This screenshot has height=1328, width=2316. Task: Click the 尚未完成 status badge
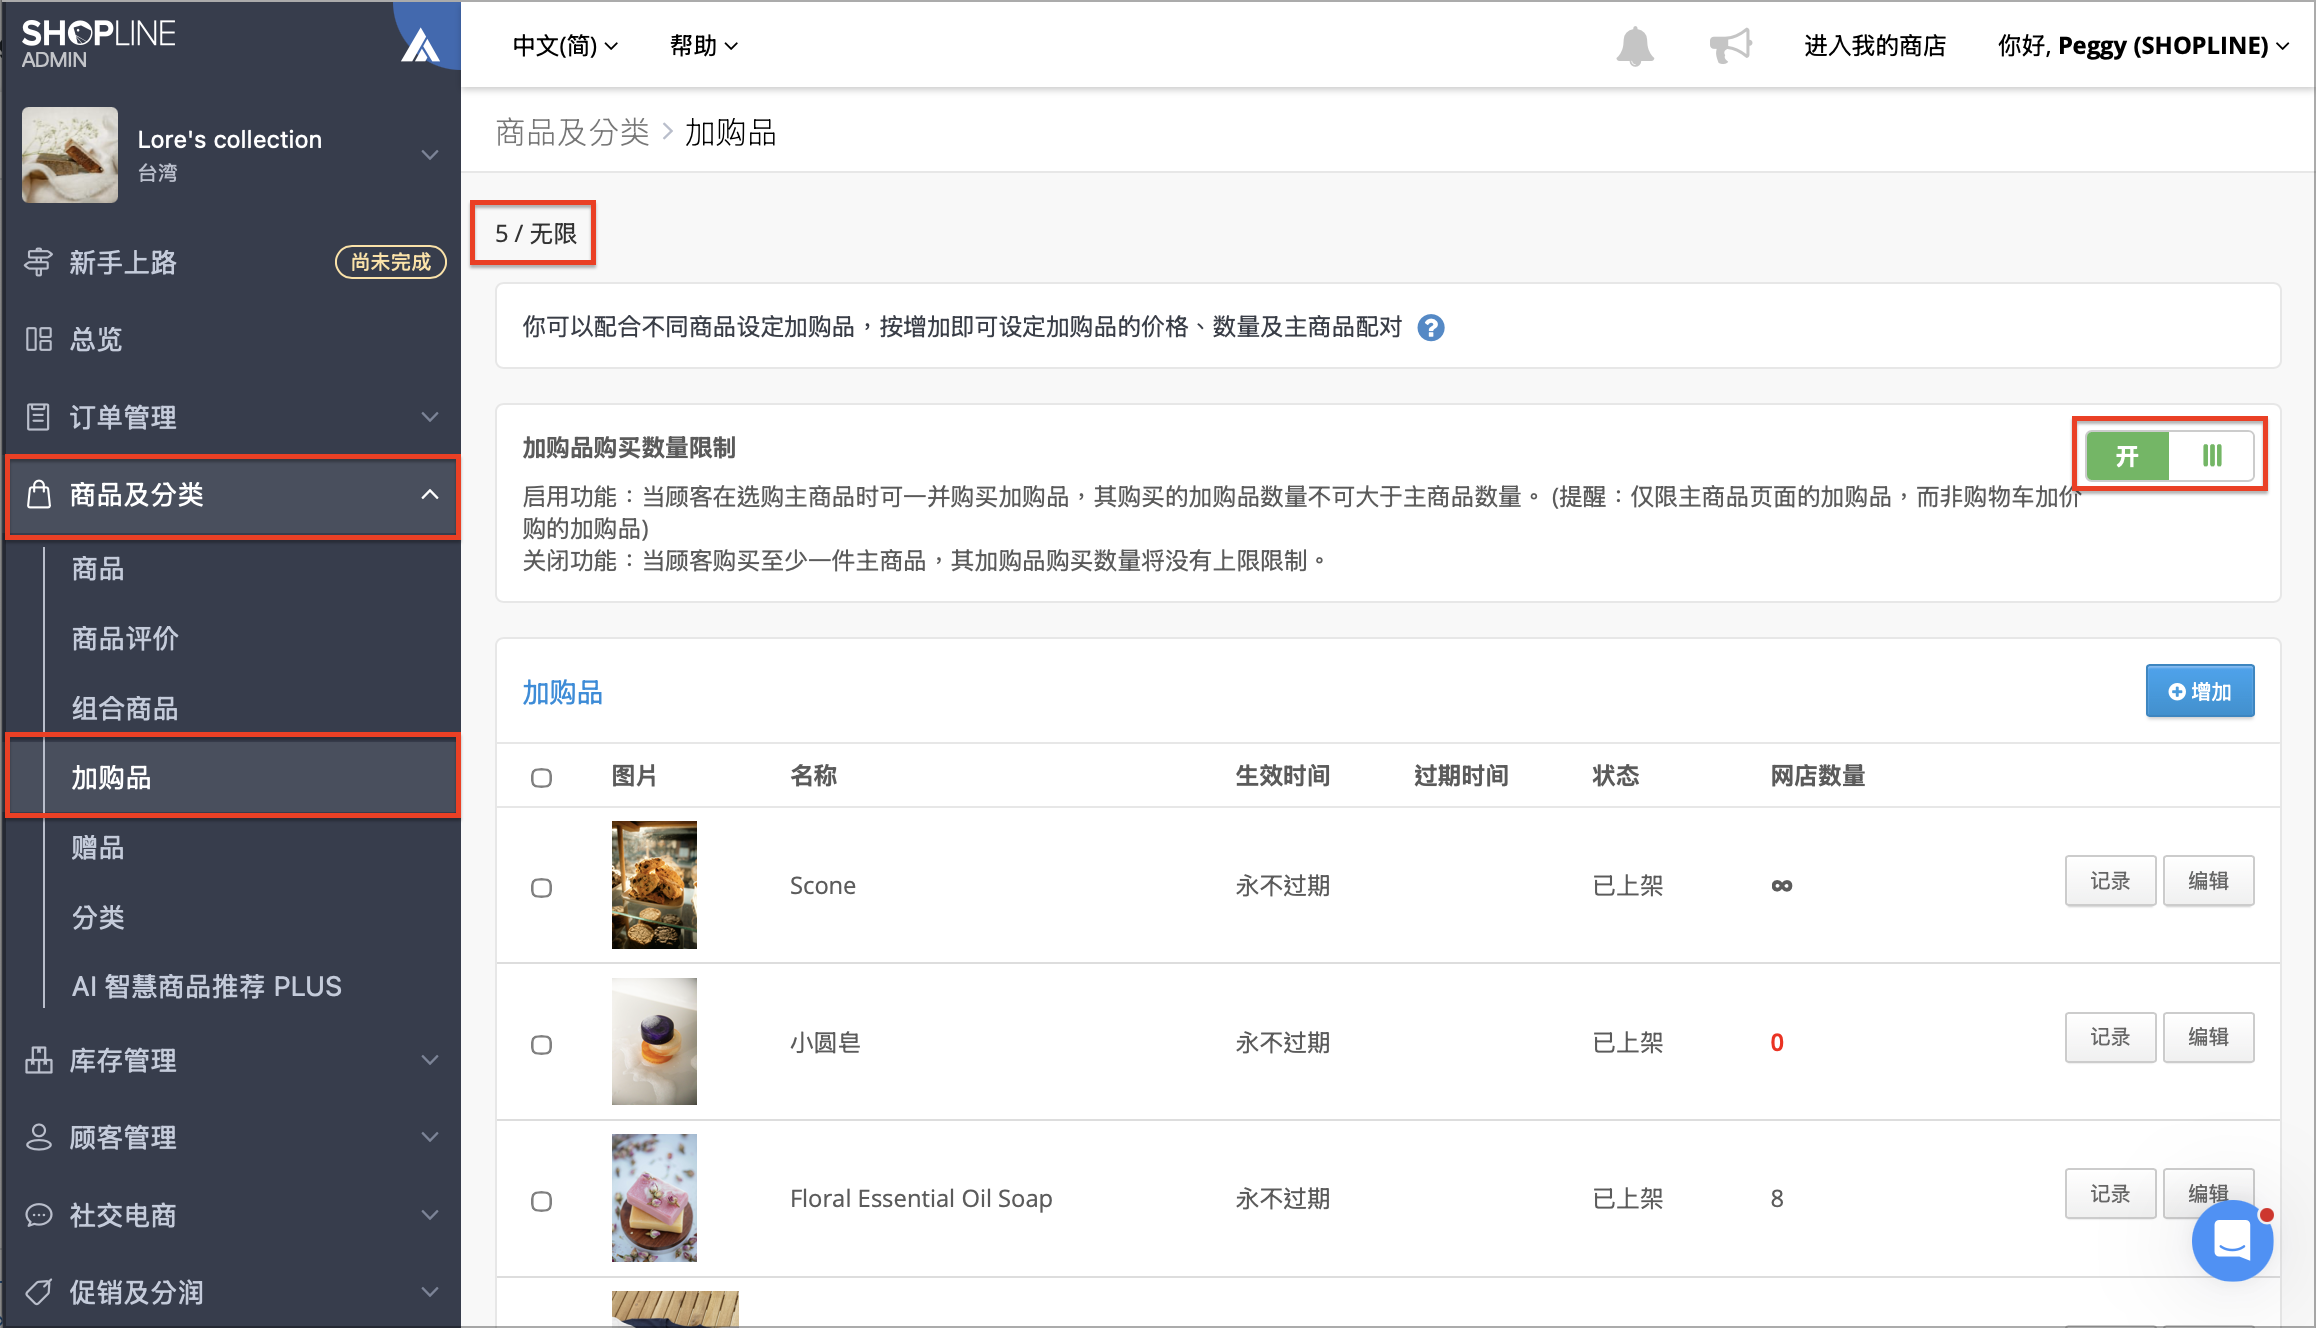tap(390, 262)
